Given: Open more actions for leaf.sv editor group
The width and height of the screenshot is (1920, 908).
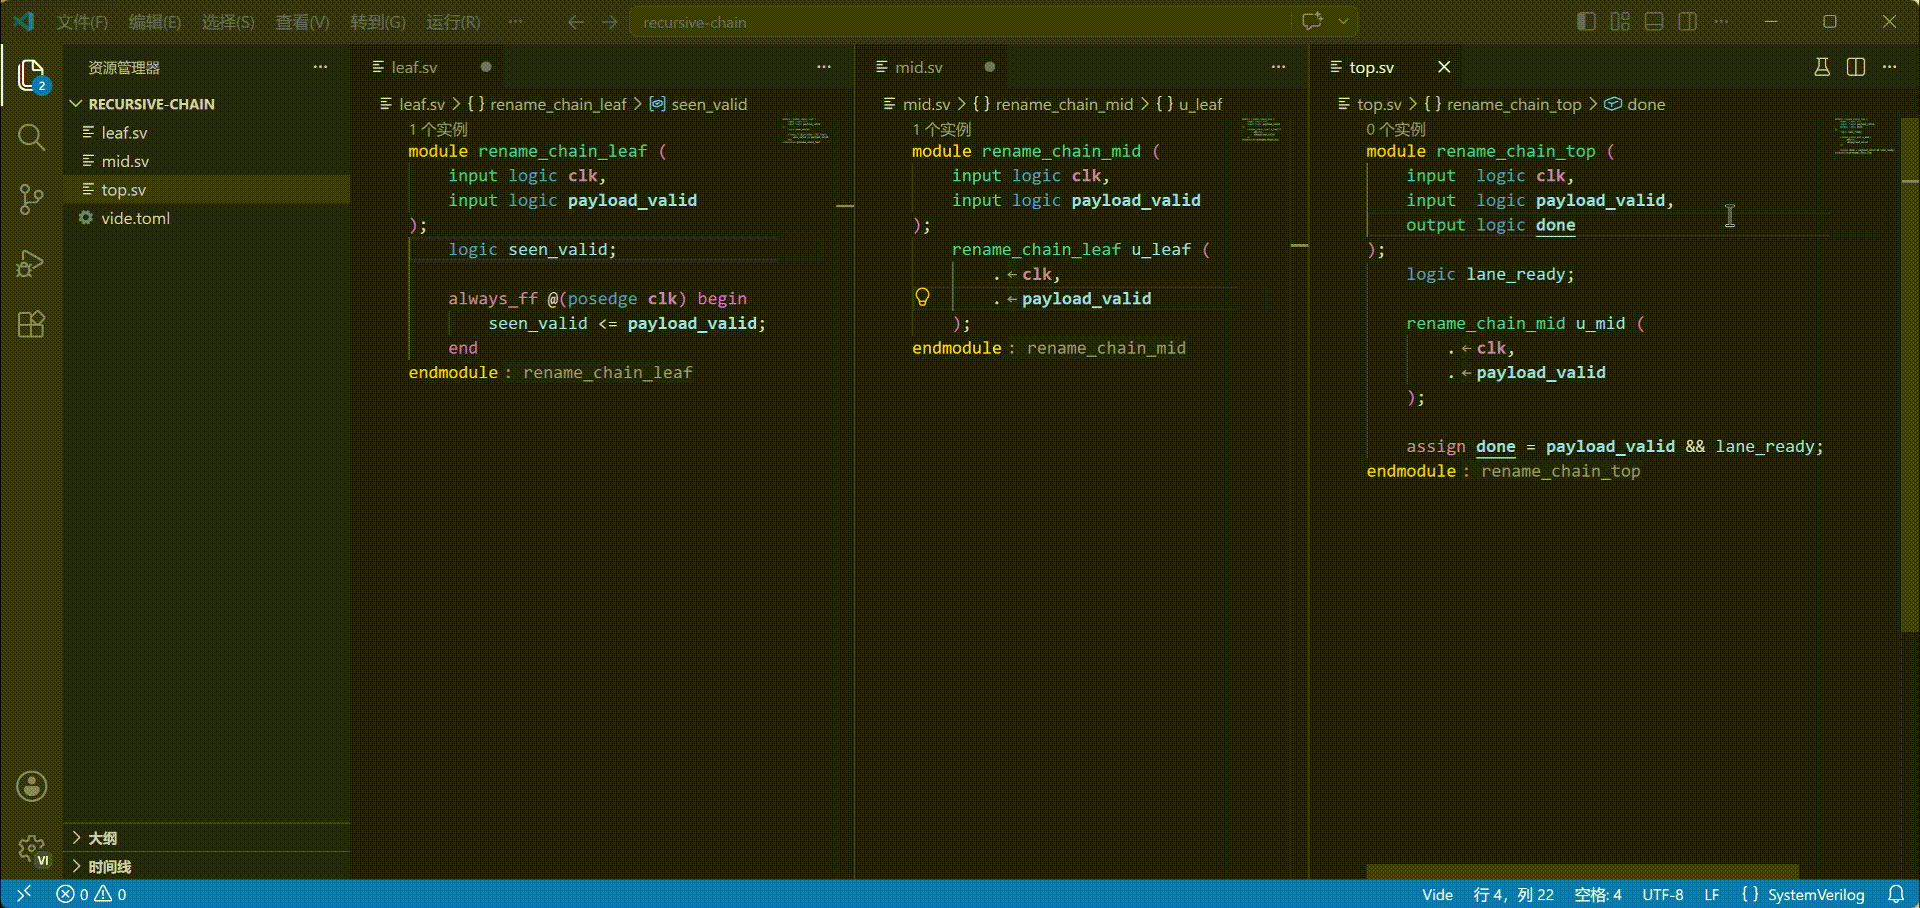Looking at the screenshot, I should tap(824, 67).
